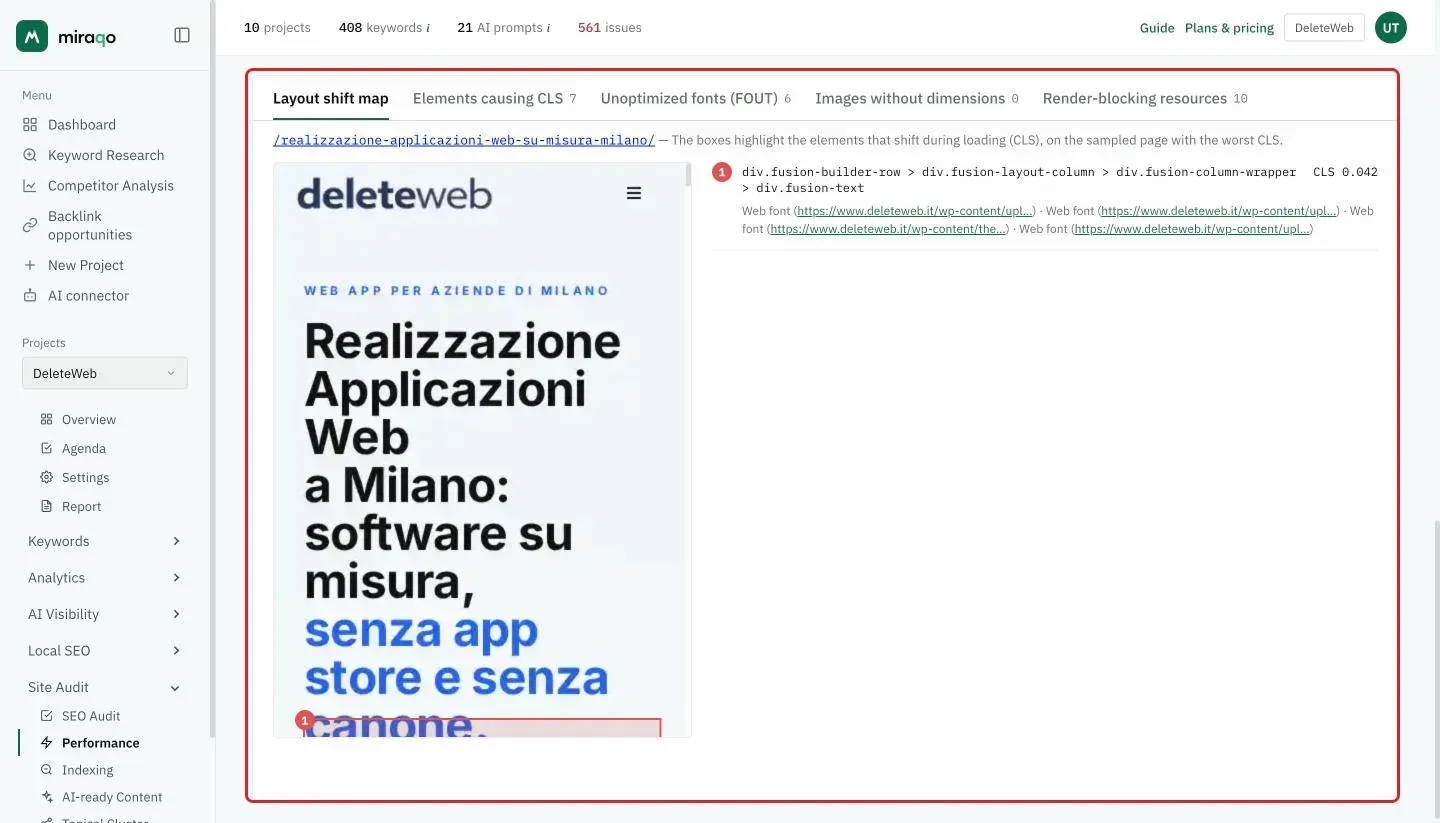This screenshot has height=823, width=1440.
Task: Click the Competitor Analysis chart icon
Action: pyautogui.click(x=30, y=186)
